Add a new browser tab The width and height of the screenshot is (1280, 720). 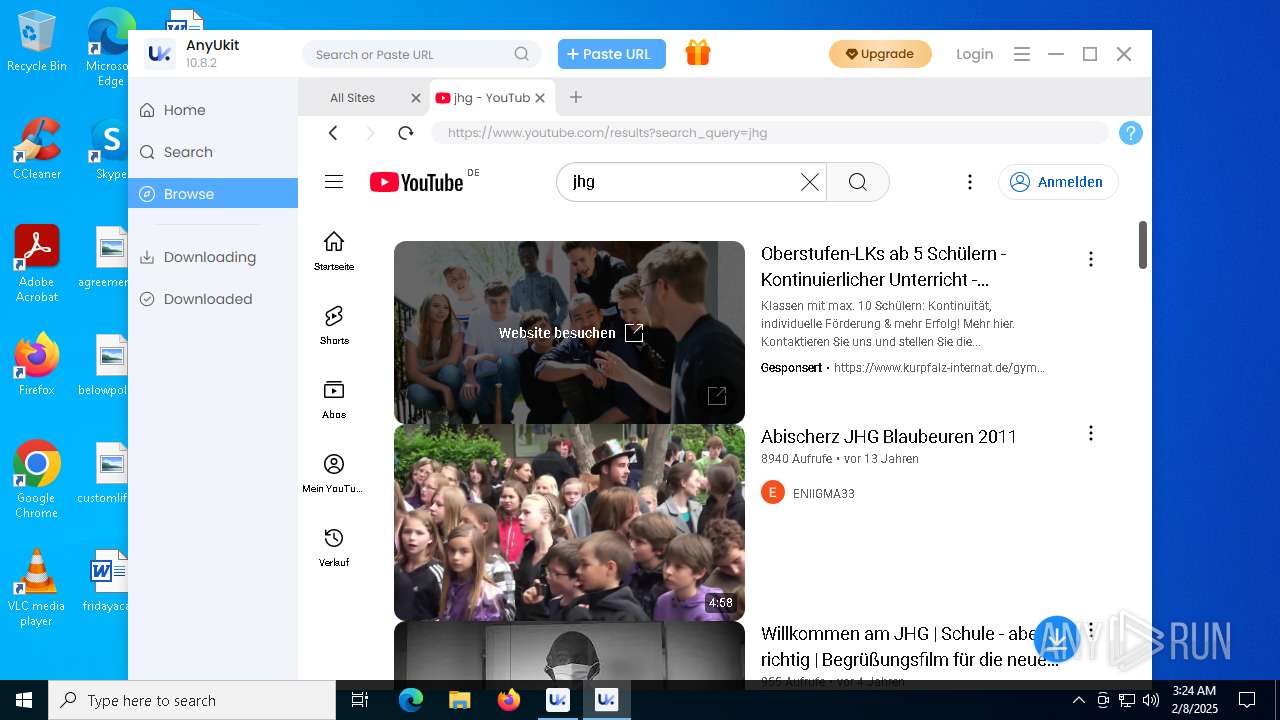[575, 97]
